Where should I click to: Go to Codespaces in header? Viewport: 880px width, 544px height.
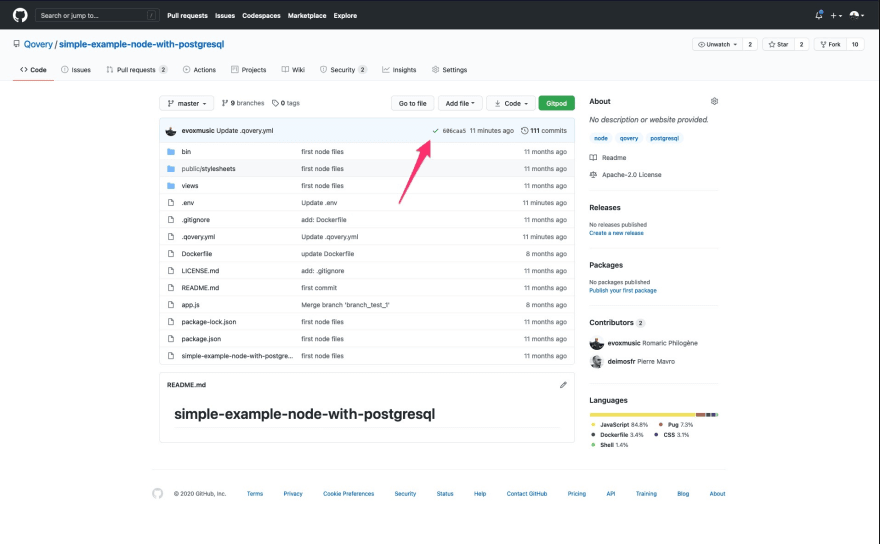point(261,16)
